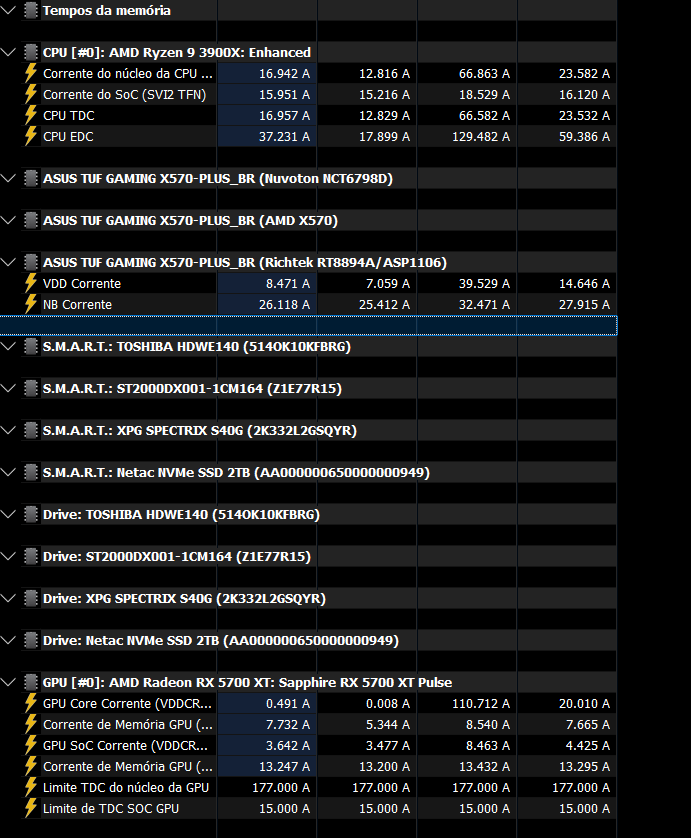691x838 pixels.
Task: Click GPU Core maximum value 110.712 A
Action: [x=481, y=703]
